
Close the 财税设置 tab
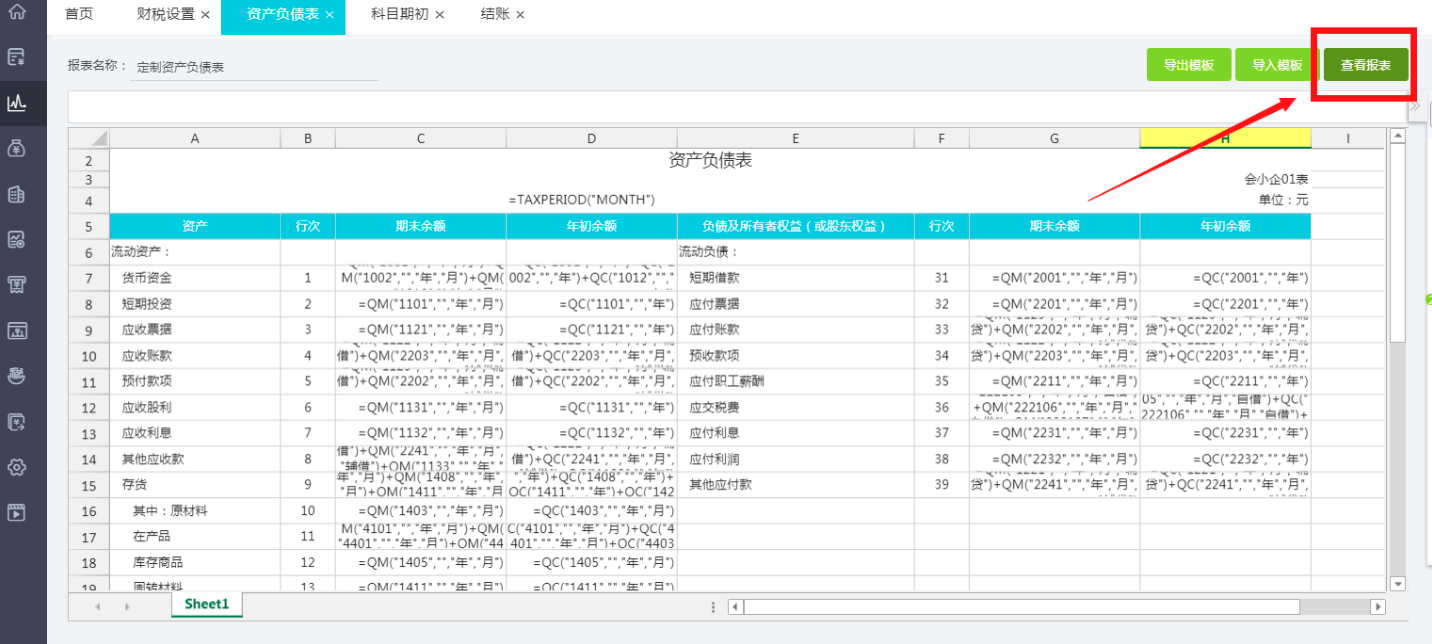(x=205, y=15)
